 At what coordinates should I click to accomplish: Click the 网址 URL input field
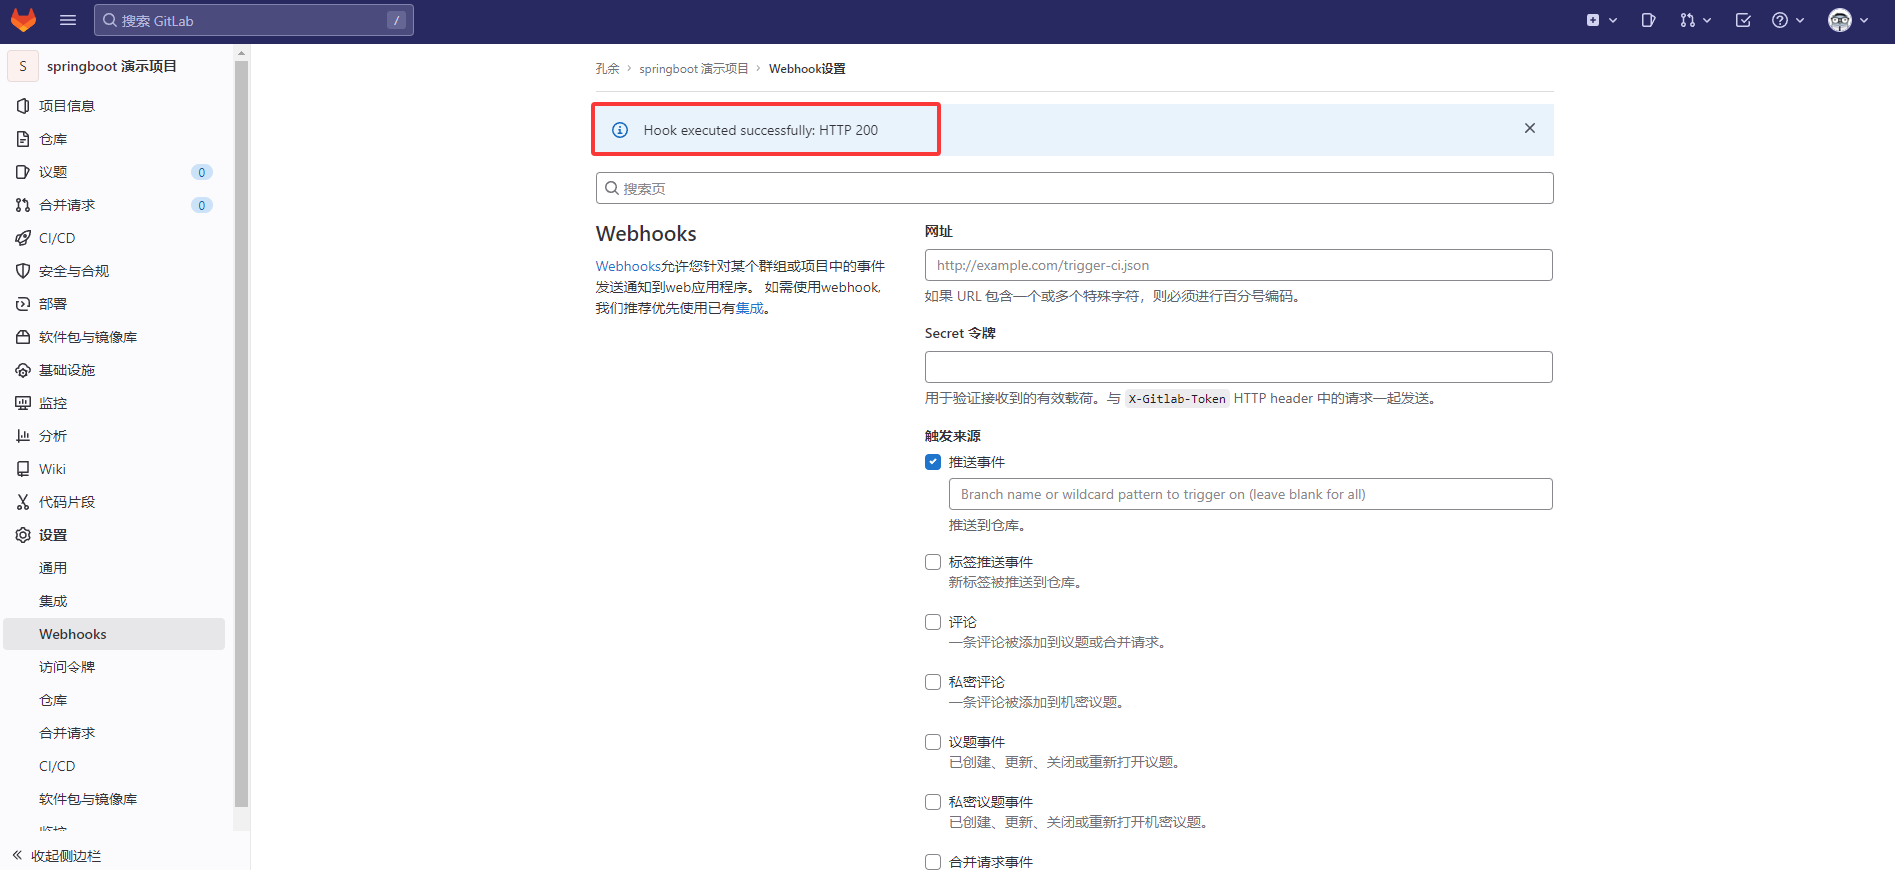[x=1238, y=265]
